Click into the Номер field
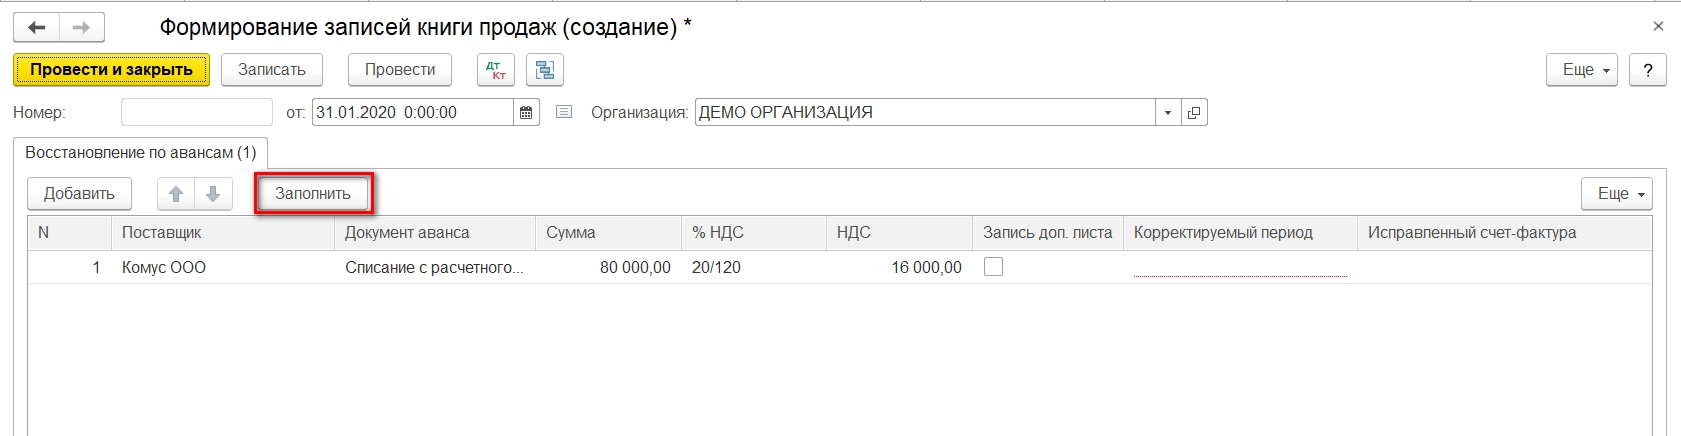 (x=197, y=113)
